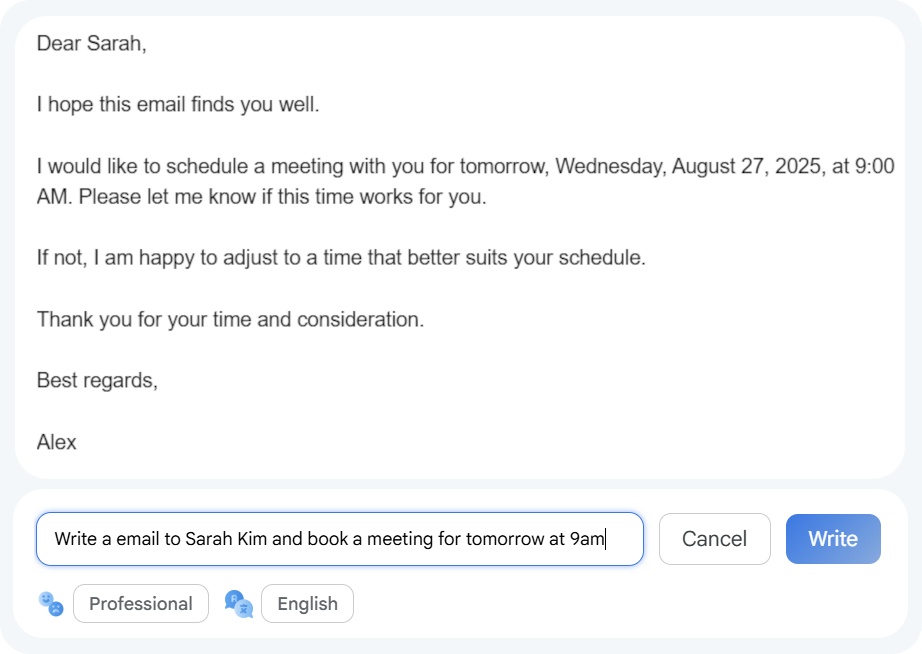Click the "Dear Sarah," greeting line
The image size is (922, 654).
(91, 44)
